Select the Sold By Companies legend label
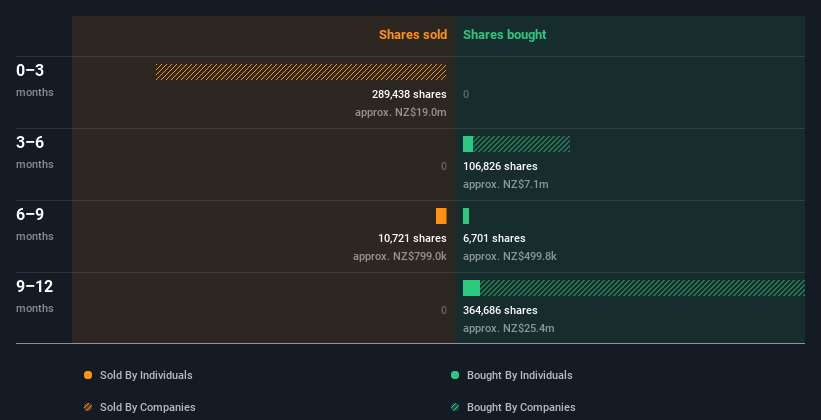Image resolution: width=821 pixels, height=420 pixels. (x=148, y=407)
